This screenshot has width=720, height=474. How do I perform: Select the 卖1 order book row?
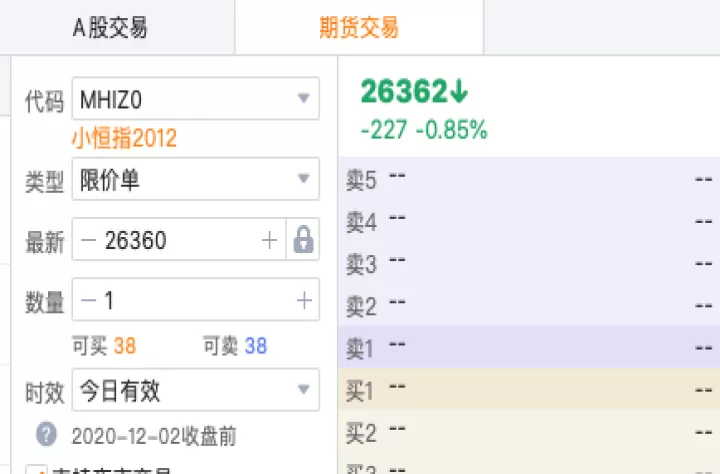pos(529,347)
